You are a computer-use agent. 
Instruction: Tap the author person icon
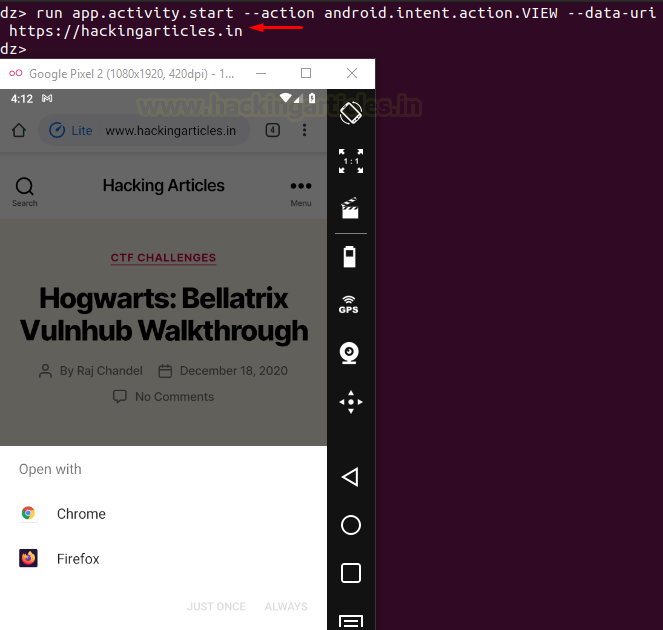[45, 371]
